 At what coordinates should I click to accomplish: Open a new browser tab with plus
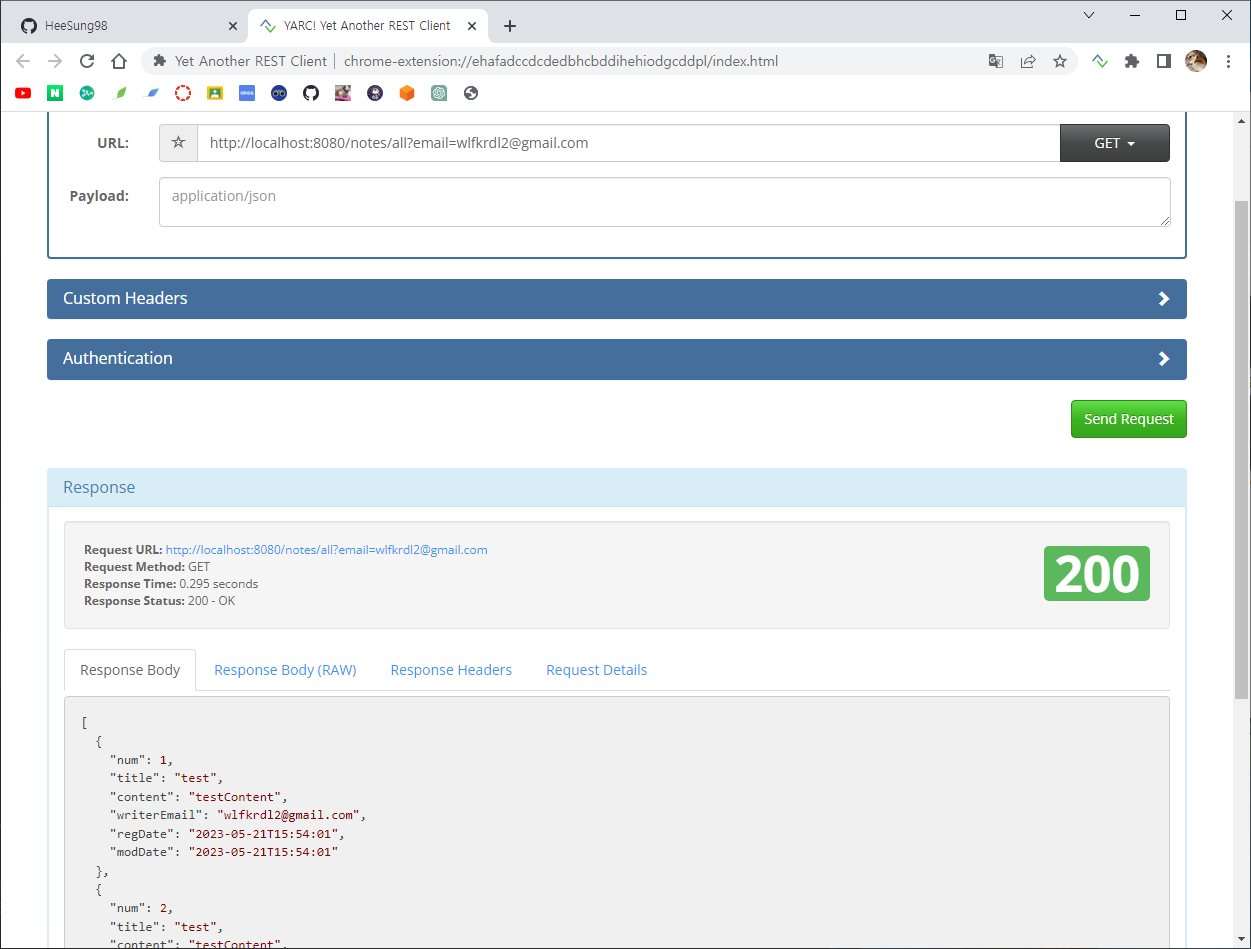[x=510, y=26]
